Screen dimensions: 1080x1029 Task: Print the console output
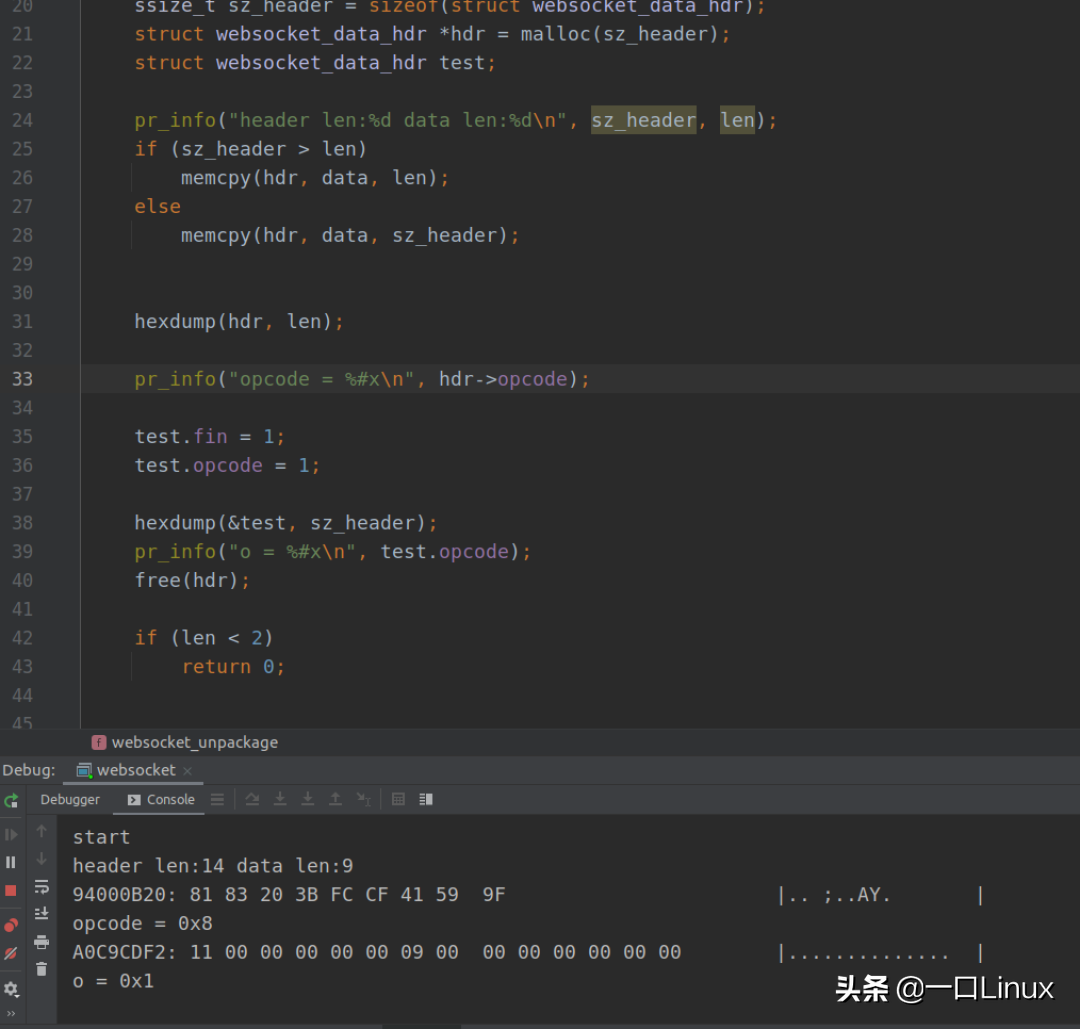click(41, 942)
